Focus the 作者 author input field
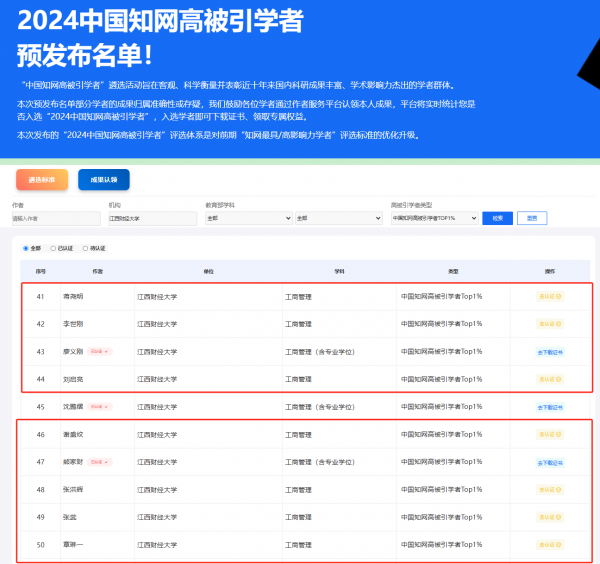Viewport: 600px width, 564px height. point(56,218)
